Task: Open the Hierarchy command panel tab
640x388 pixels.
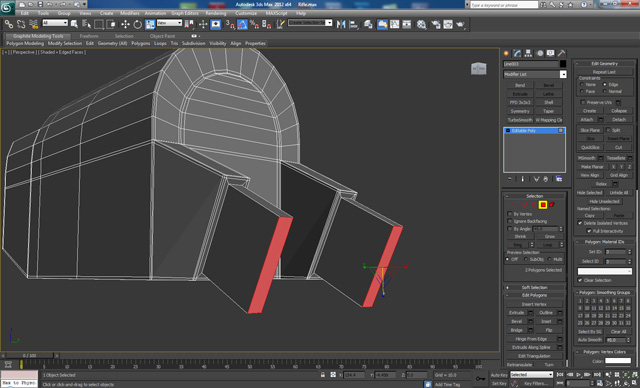Action: (x=528, y=53)
